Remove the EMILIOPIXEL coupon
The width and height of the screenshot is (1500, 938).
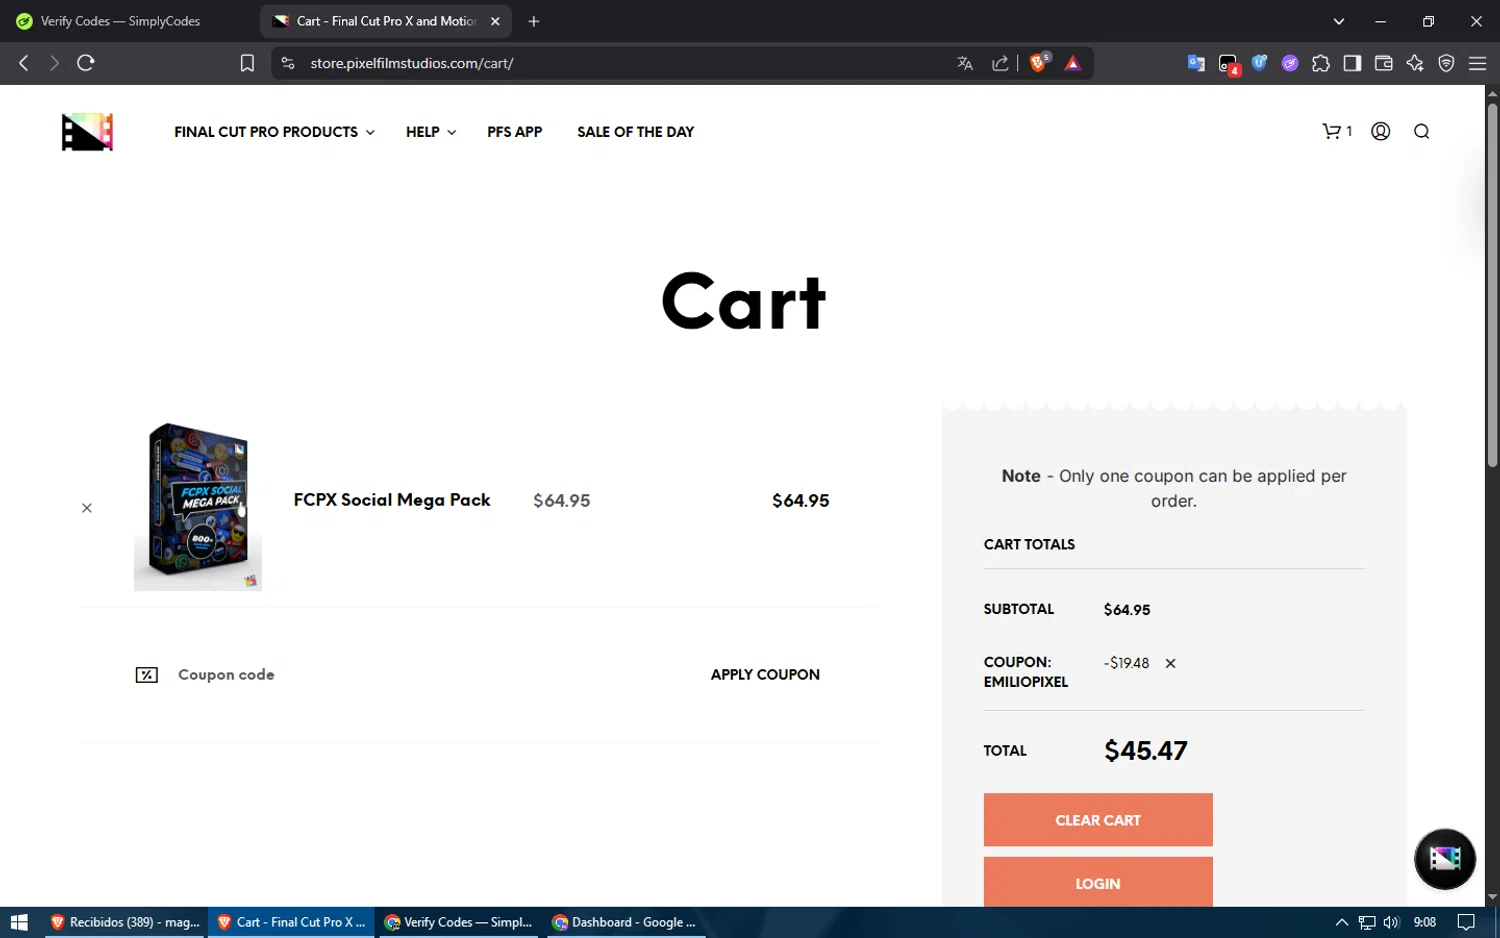[x=1170, y=663]
